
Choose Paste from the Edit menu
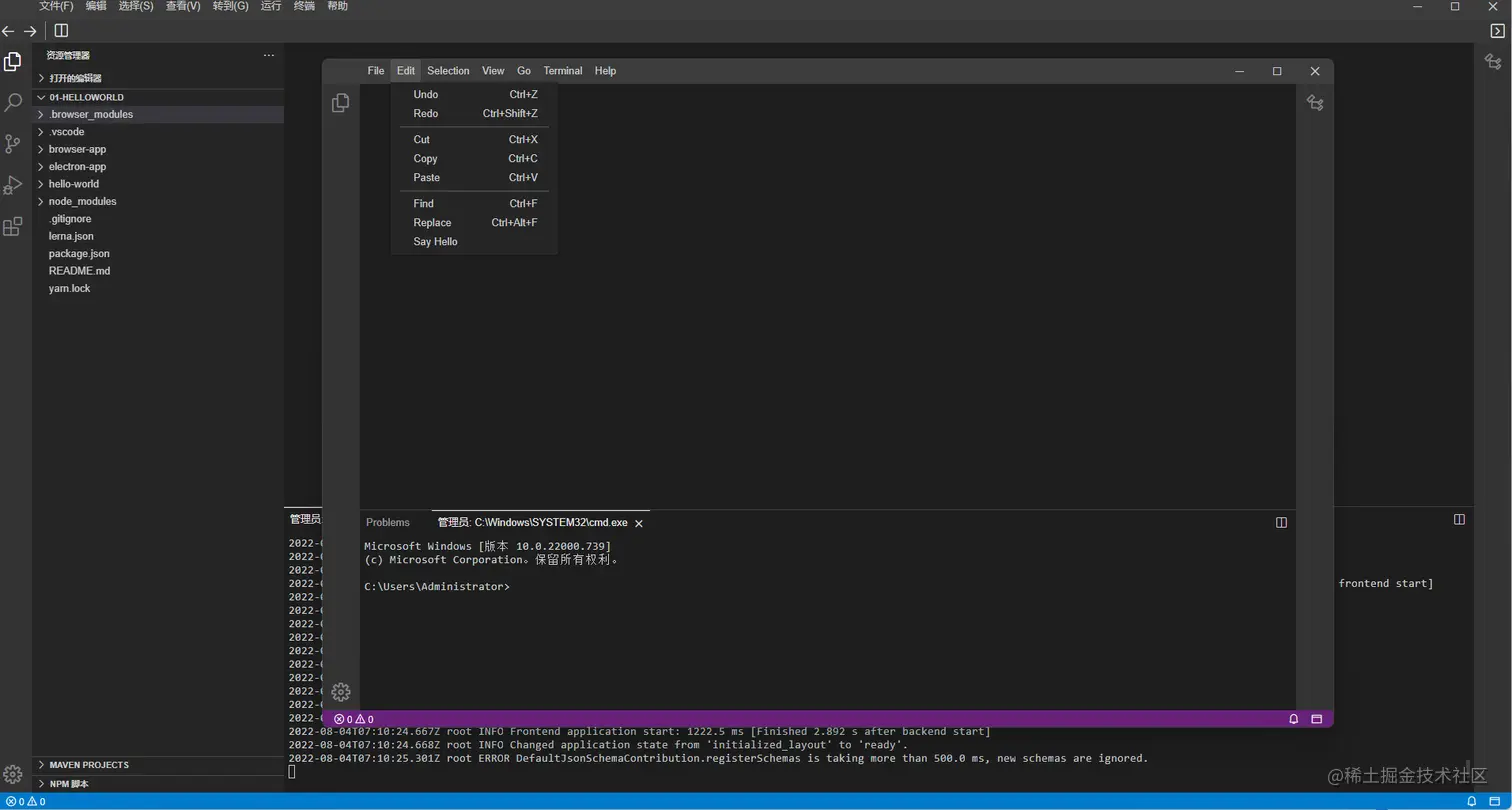point(475,177)
